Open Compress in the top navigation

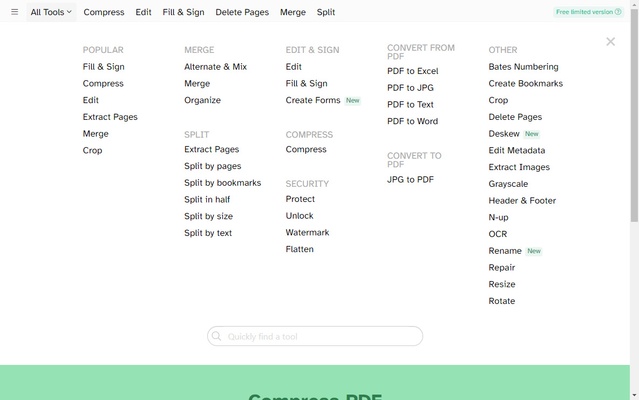[x=104, y=12]
